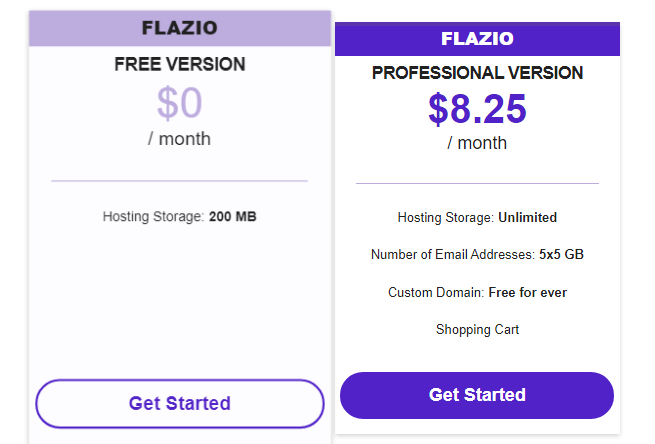
Task: Click Get Started on the Free Version plan
Action: click(180, 404)
